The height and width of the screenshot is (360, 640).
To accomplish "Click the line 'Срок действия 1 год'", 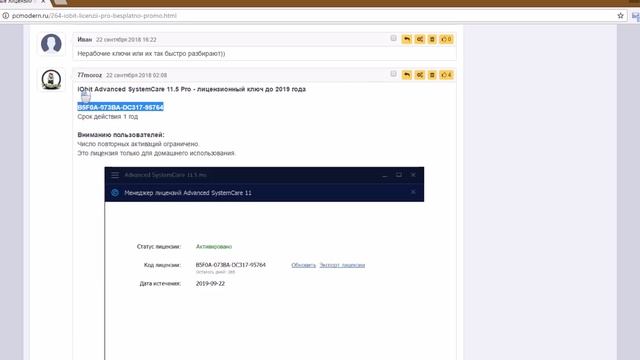I will pyautogui.click(x=108, y=117).
